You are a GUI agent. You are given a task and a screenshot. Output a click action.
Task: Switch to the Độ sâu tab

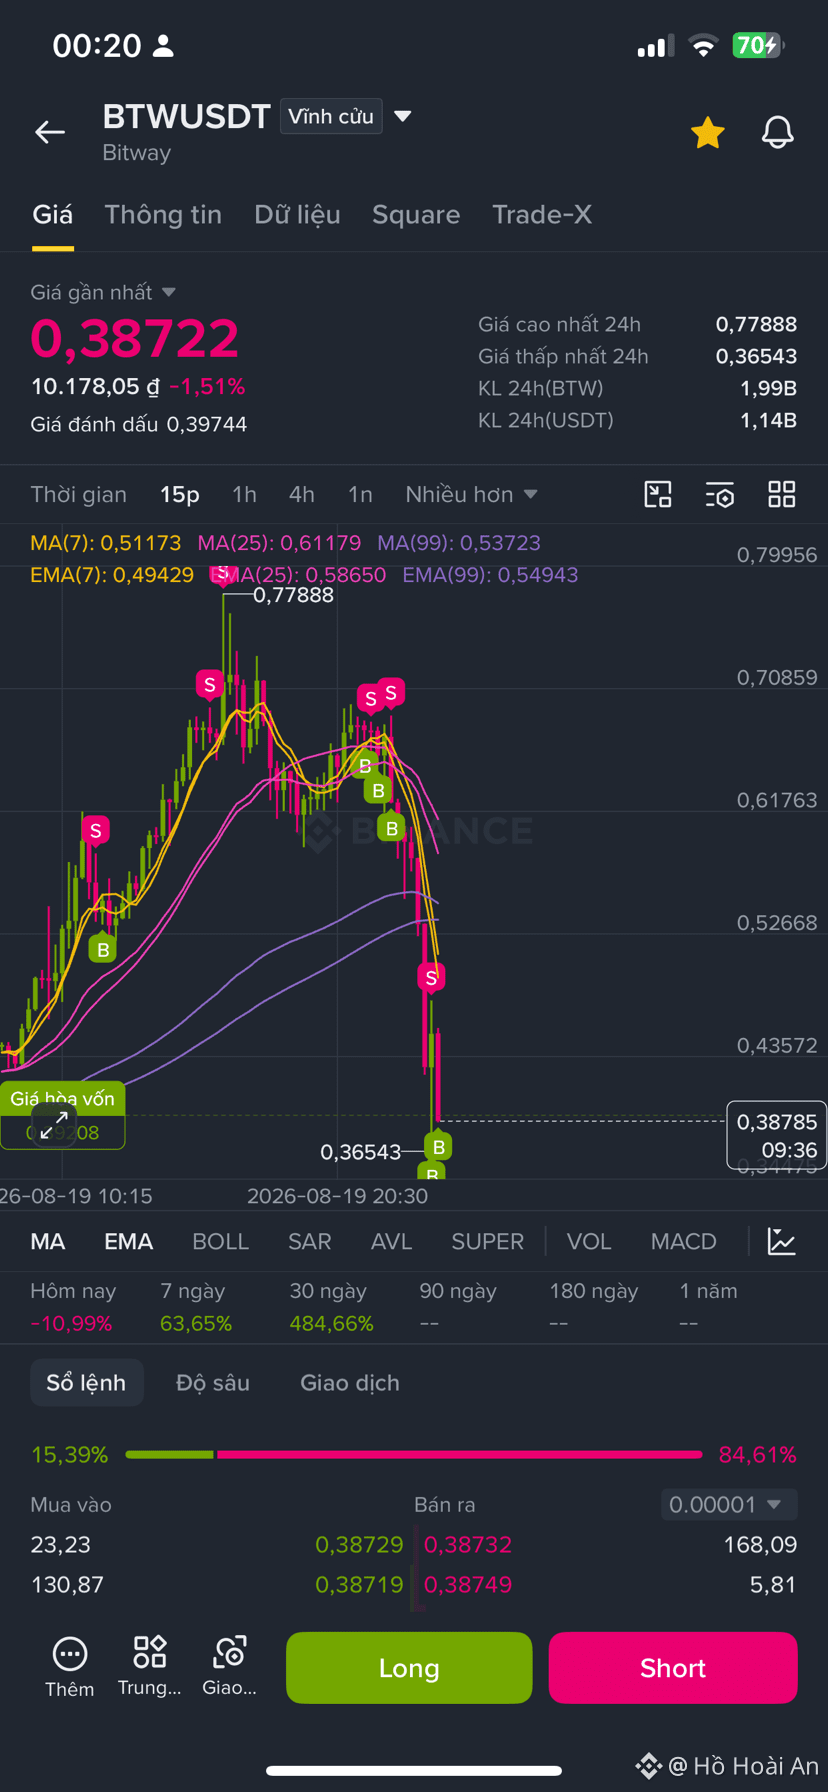click(213, 1383)
